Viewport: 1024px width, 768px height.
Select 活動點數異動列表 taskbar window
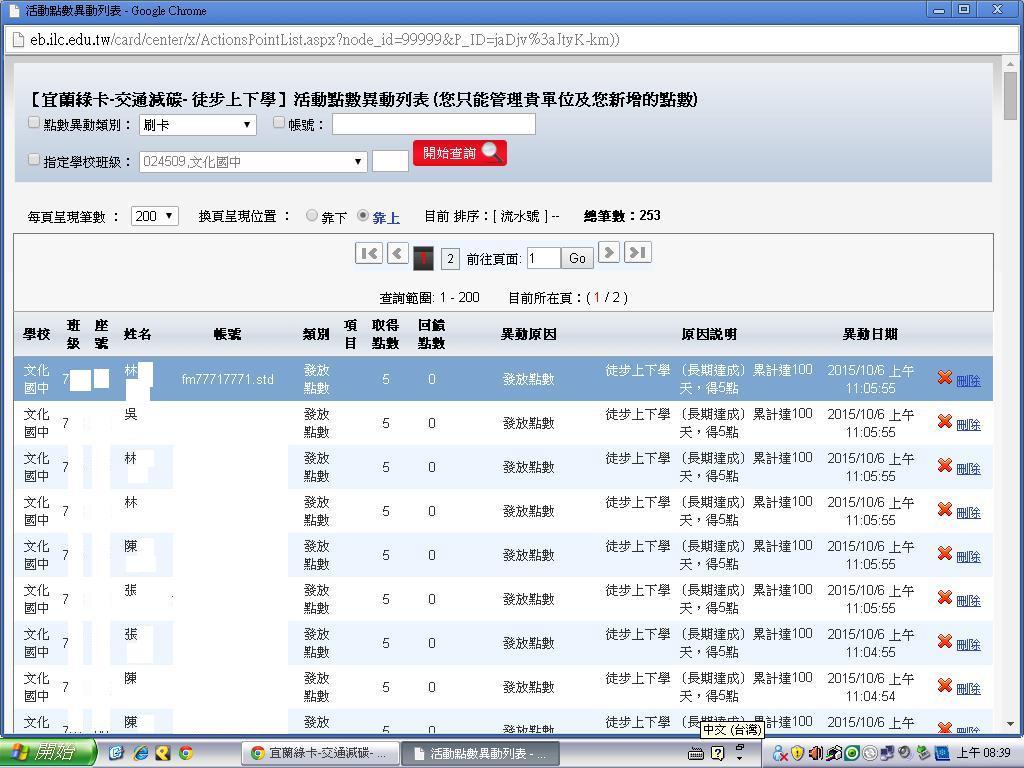click(480, 753)
